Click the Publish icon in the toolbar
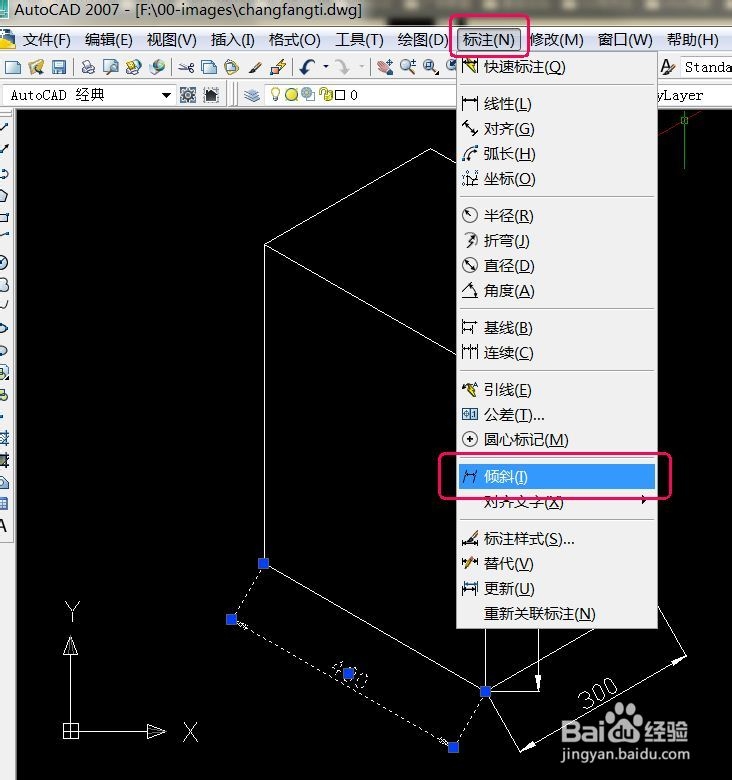732x780 pixels. tap(133, 67)
